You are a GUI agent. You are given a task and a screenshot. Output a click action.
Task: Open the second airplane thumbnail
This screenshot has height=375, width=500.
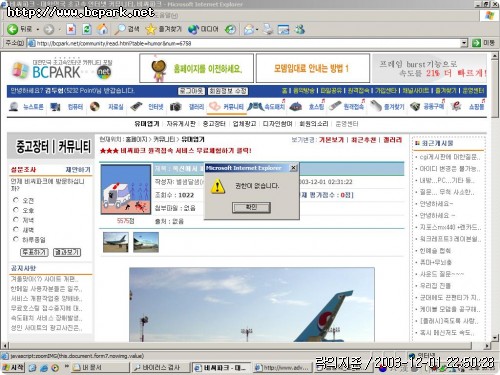[146, 242]
